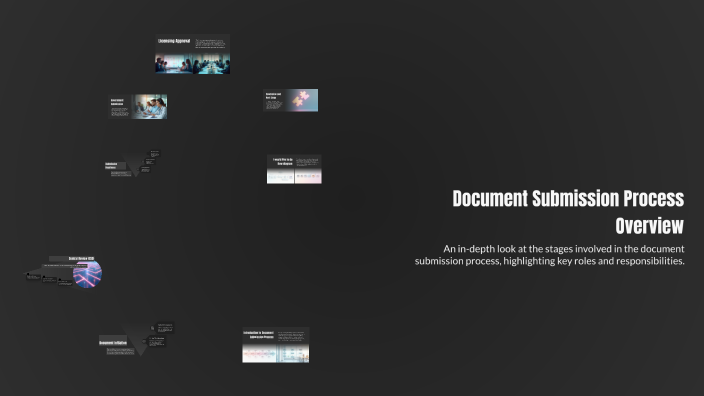The width and height of the screenshot is (704, 396).
Task: Open the flow diagram slide thumbnail
Action: tap(294, 169)
